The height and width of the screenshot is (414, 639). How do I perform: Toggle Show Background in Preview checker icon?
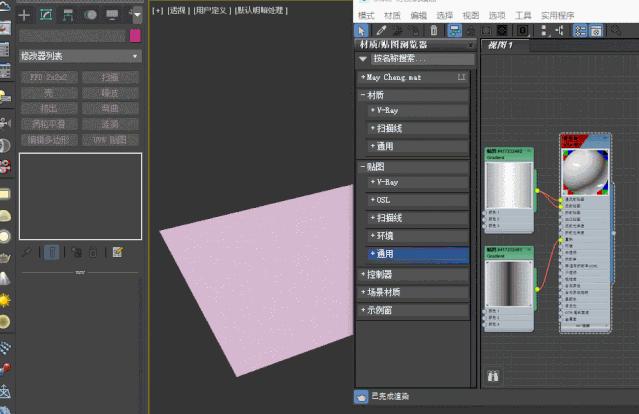pyautogui.click(x=502, y=31)
